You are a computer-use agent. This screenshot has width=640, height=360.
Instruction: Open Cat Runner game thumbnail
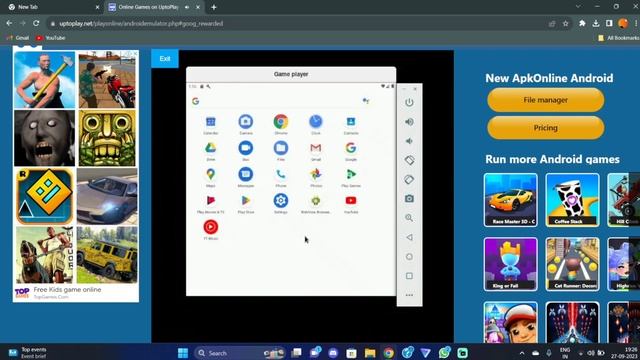tap(572, 264)
